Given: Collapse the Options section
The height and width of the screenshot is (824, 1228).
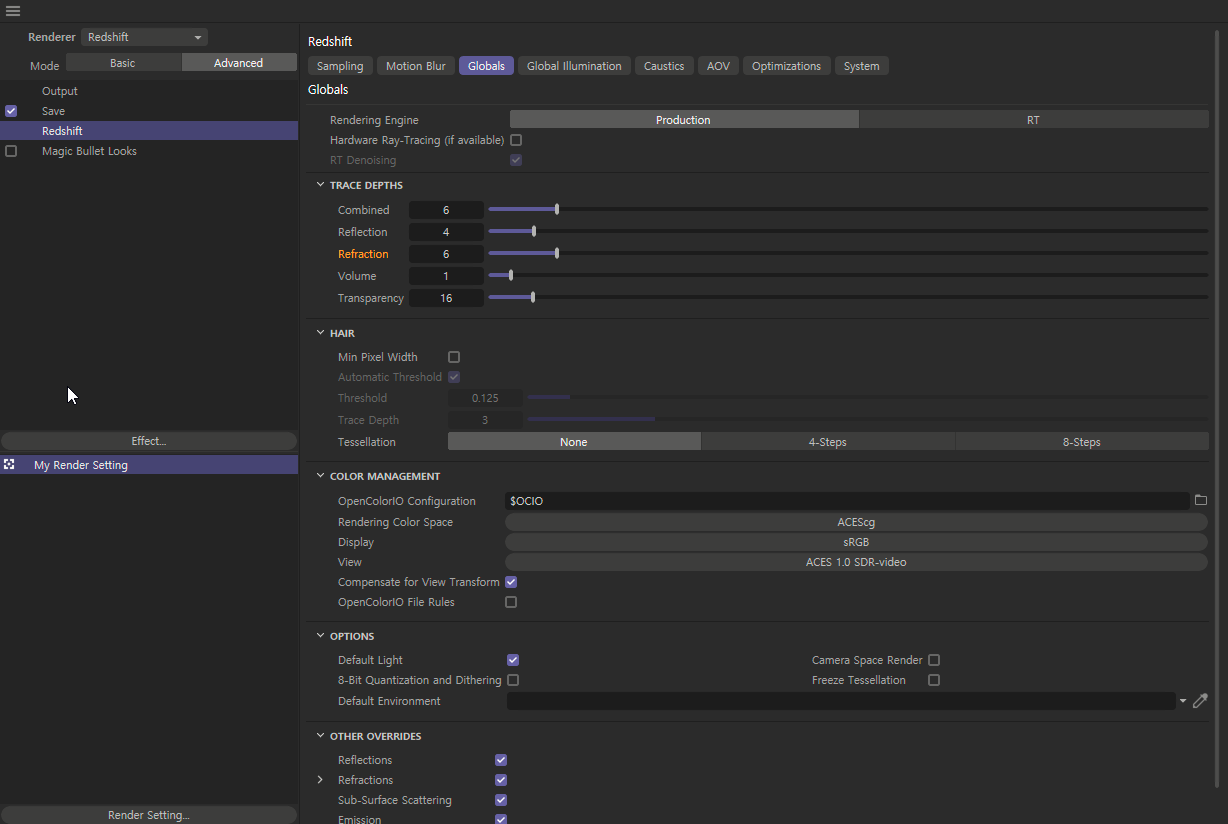Looking at the screenshot, I should (x=320, y=636).
